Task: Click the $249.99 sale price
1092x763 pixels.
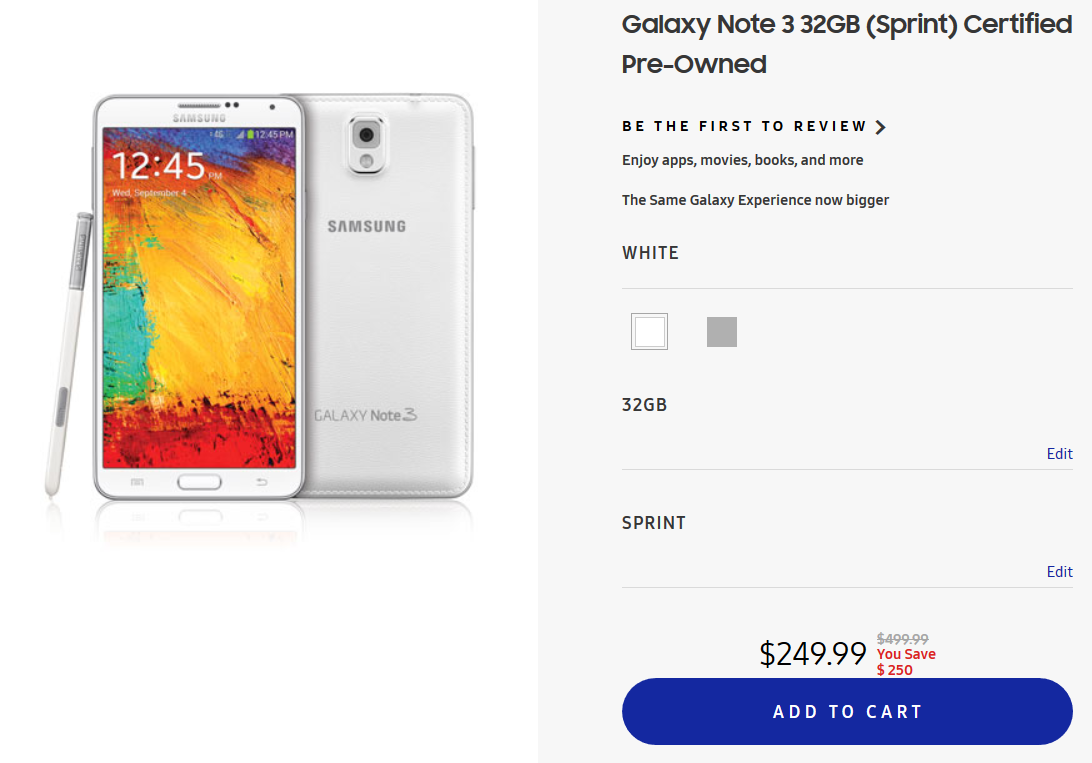Action: [x=813, y=653]
